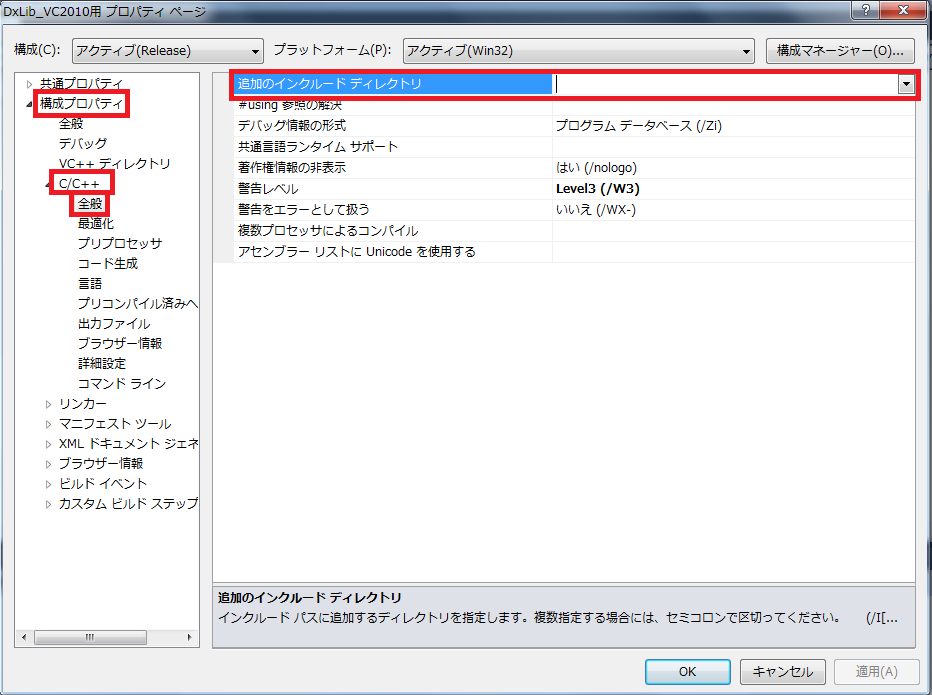The image size is (932, 695).
Task: Expand the マニフェスト ツール node arrow
Action: point(49,424)
